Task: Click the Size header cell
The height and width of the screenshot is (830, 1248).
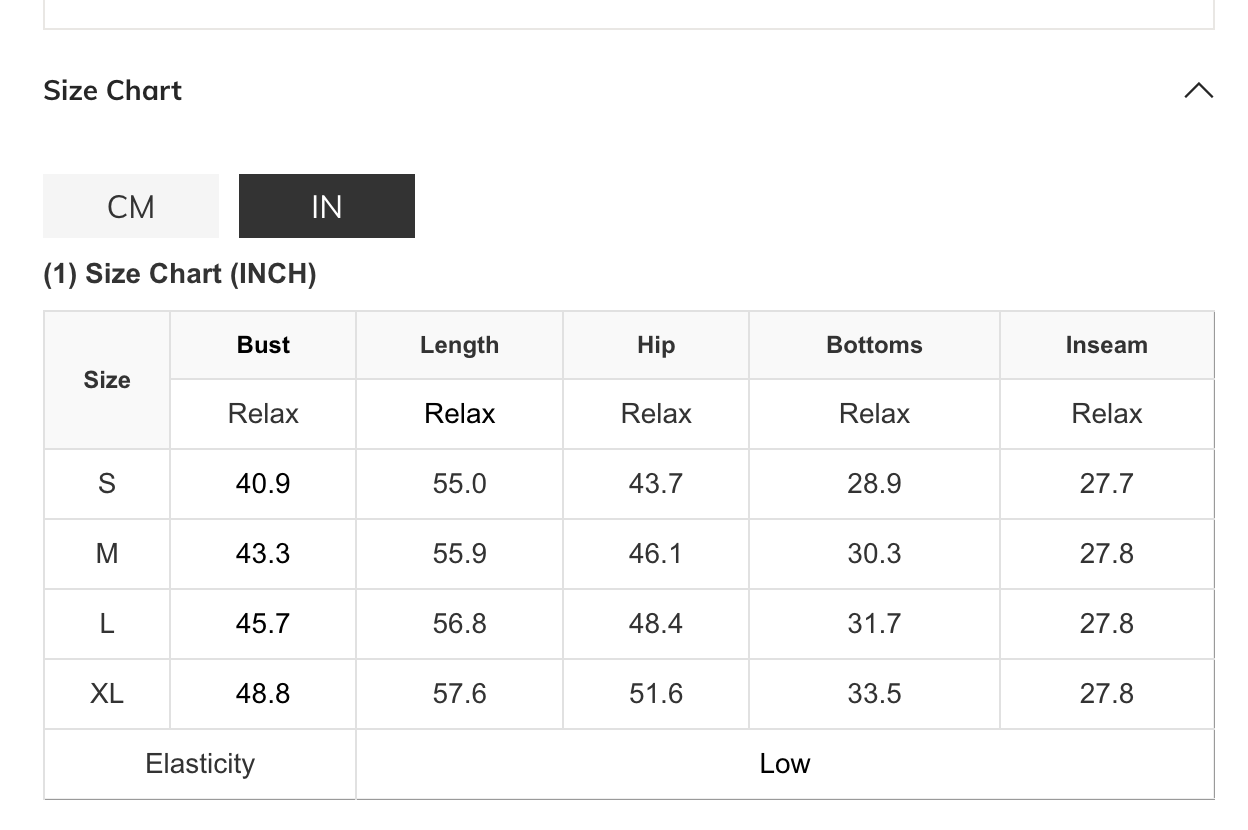Action: [x=107, y=380]
